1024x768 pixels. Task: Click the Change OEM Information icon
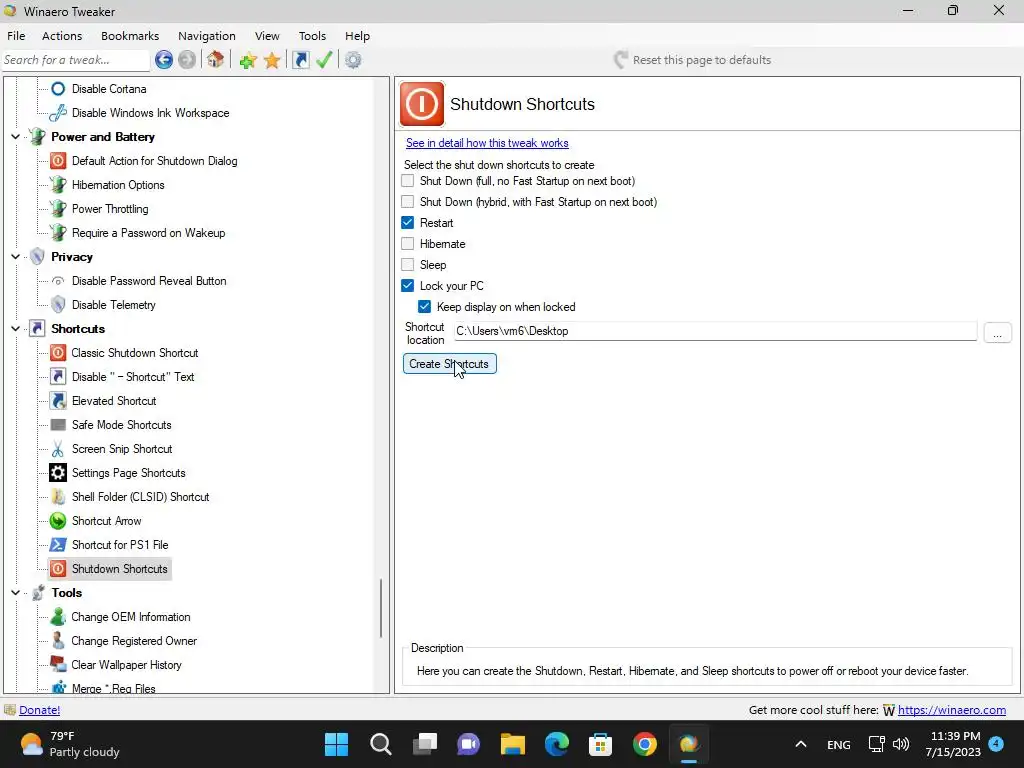[58, 617]
